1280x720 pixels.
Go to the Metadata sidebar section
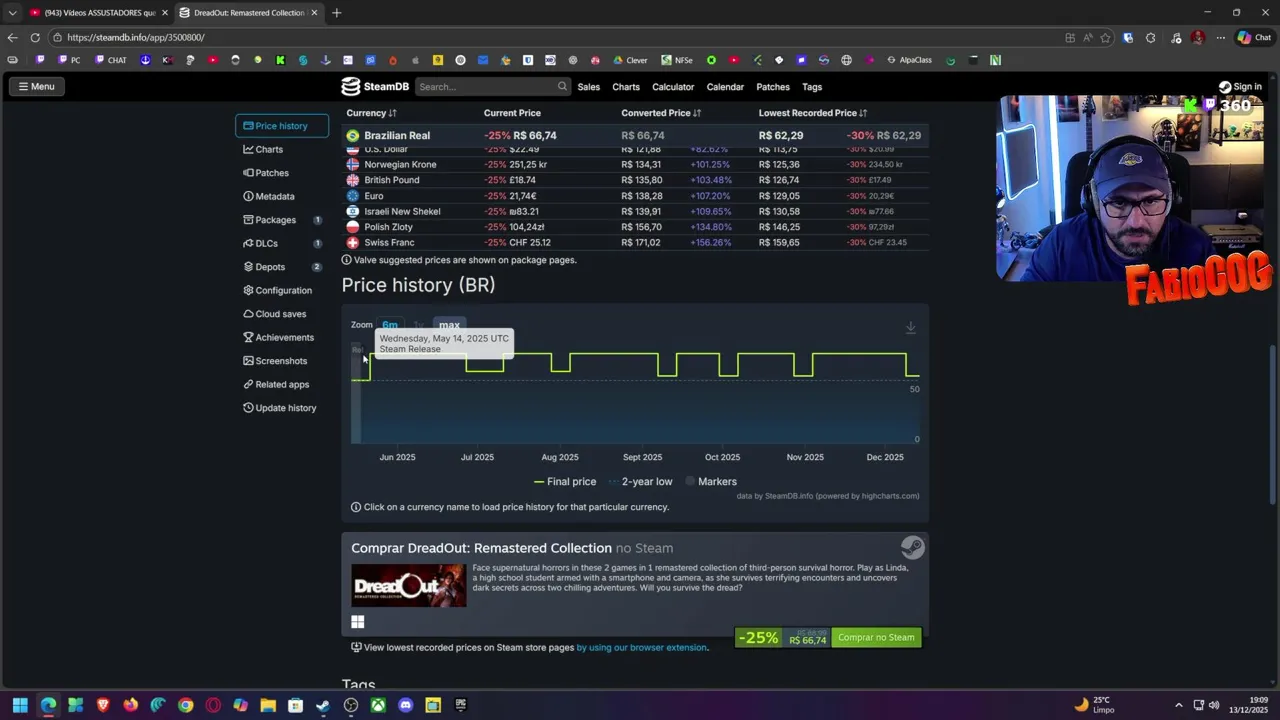[268, 196]
